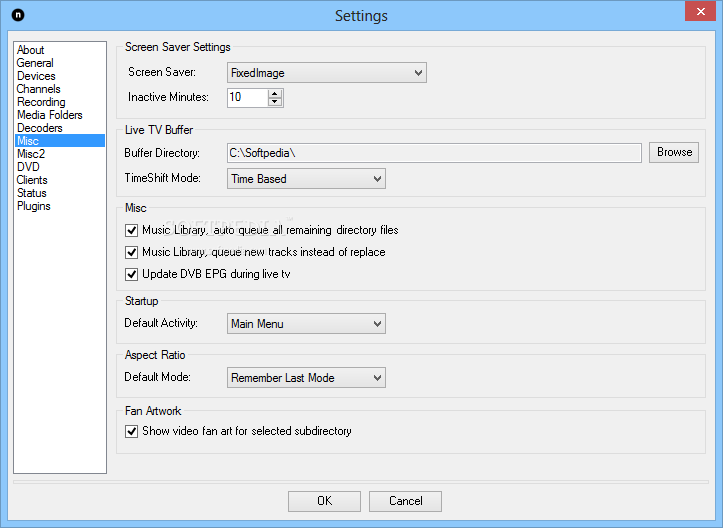Image resolution: width=723 pixels, height=528 pixels.
Task: Increase Inactive Minutes with up arrow
Action: pos(275,93)
